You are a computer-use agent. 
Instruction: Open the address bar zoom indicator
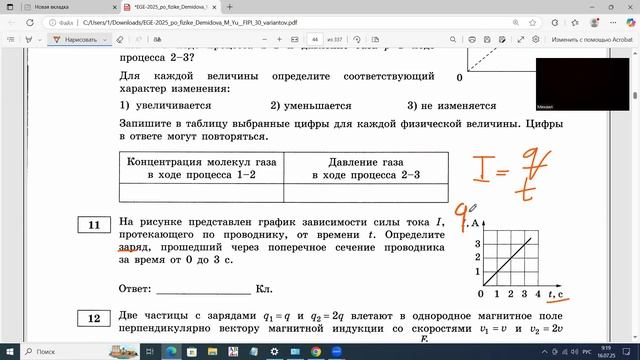click(x=516, y=23)
